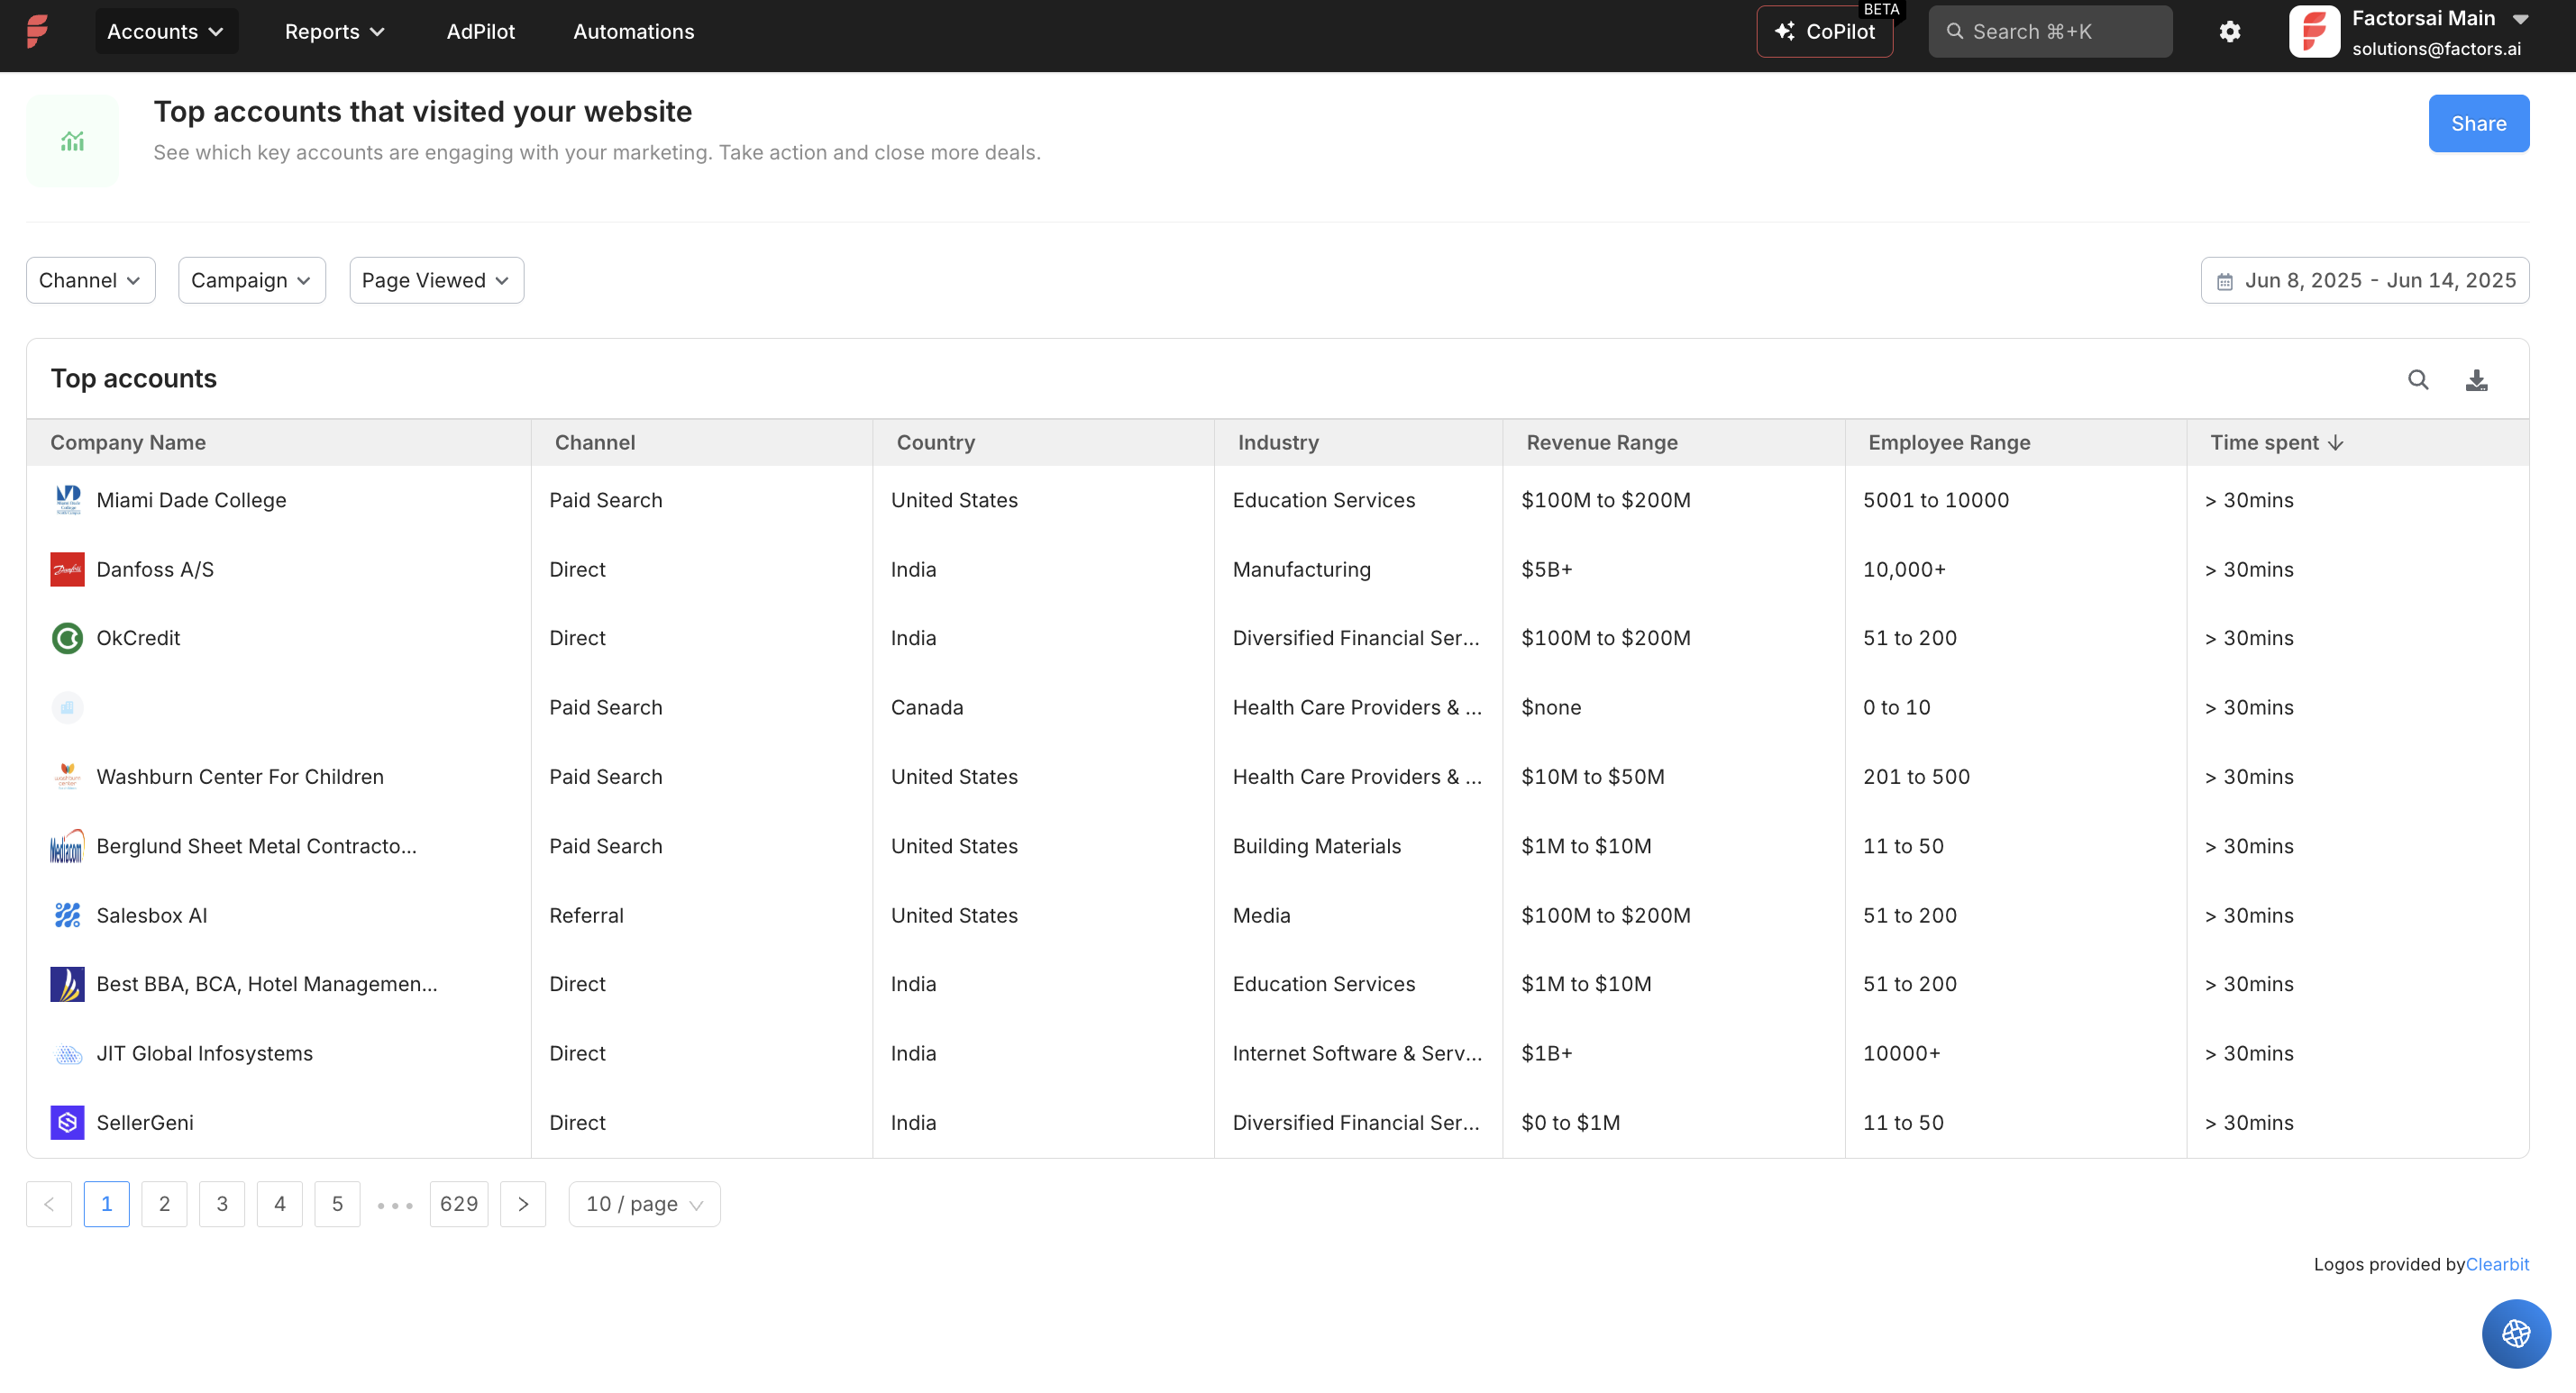Viewport: 2576px width, 1393px height.
Task: Open the floating globe widget at bottom right
Action: pos(2516,1333)
